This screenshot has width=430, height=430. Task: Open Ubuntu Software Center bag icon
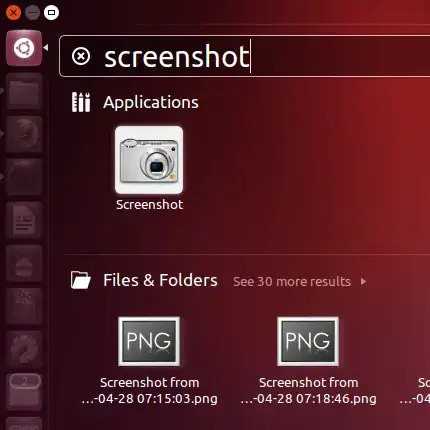pos(24,263)
